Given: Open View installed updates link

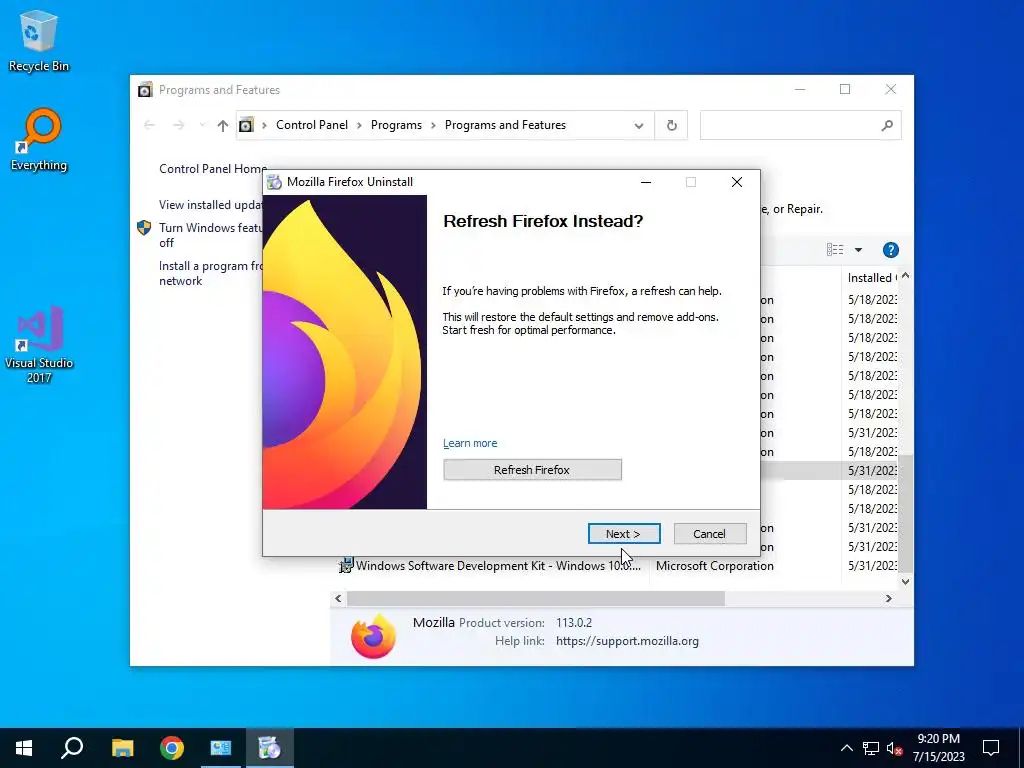Looking at the screenshot, I should [x=211, y=204].
